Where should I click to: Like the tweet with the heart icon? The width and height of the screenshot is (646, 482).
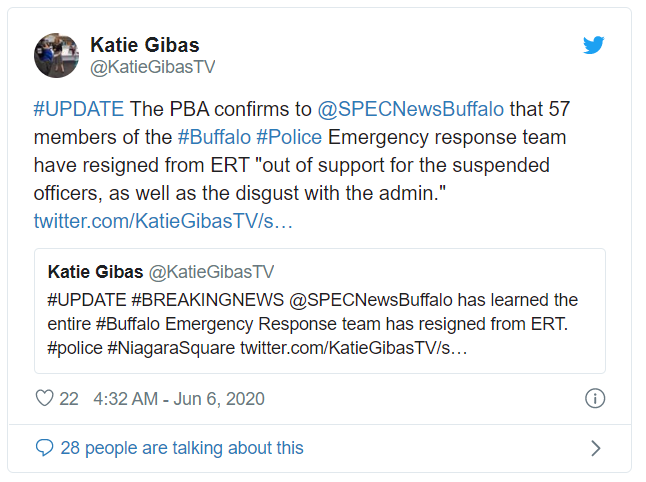pos(44,399)
